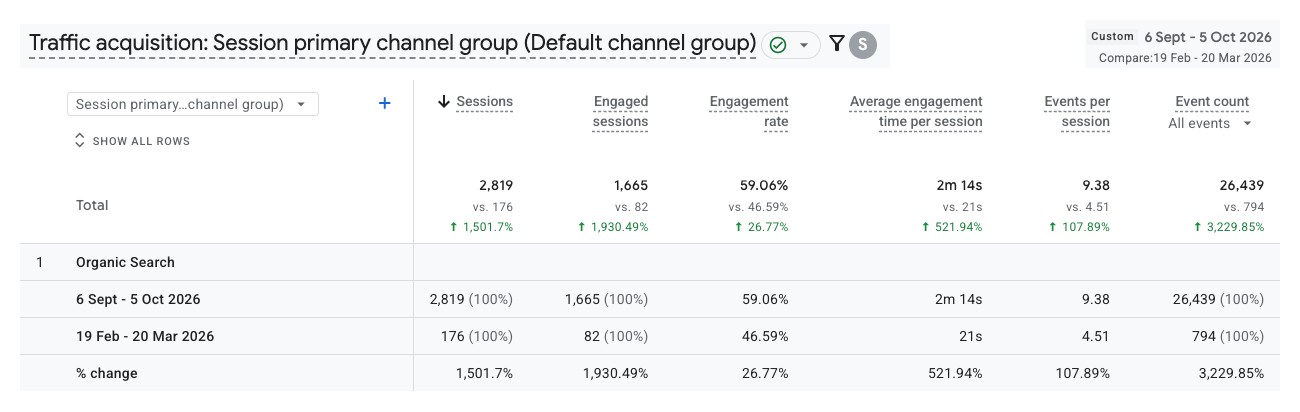This screenshot has height=412, width=1300.
Task: Click the Average engagement time per session header
Action: click(x=916, y=111)
